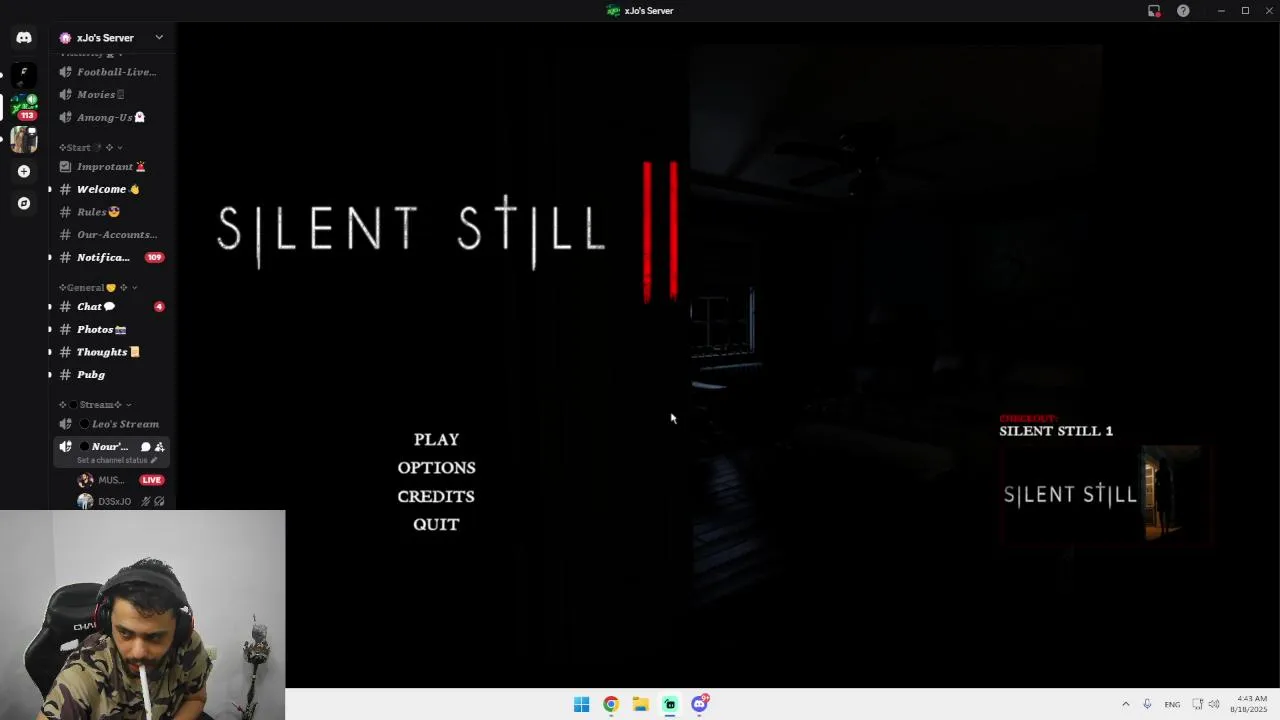
Task: Open Discord direct messages home icon
Action: [x=24, y=38]
